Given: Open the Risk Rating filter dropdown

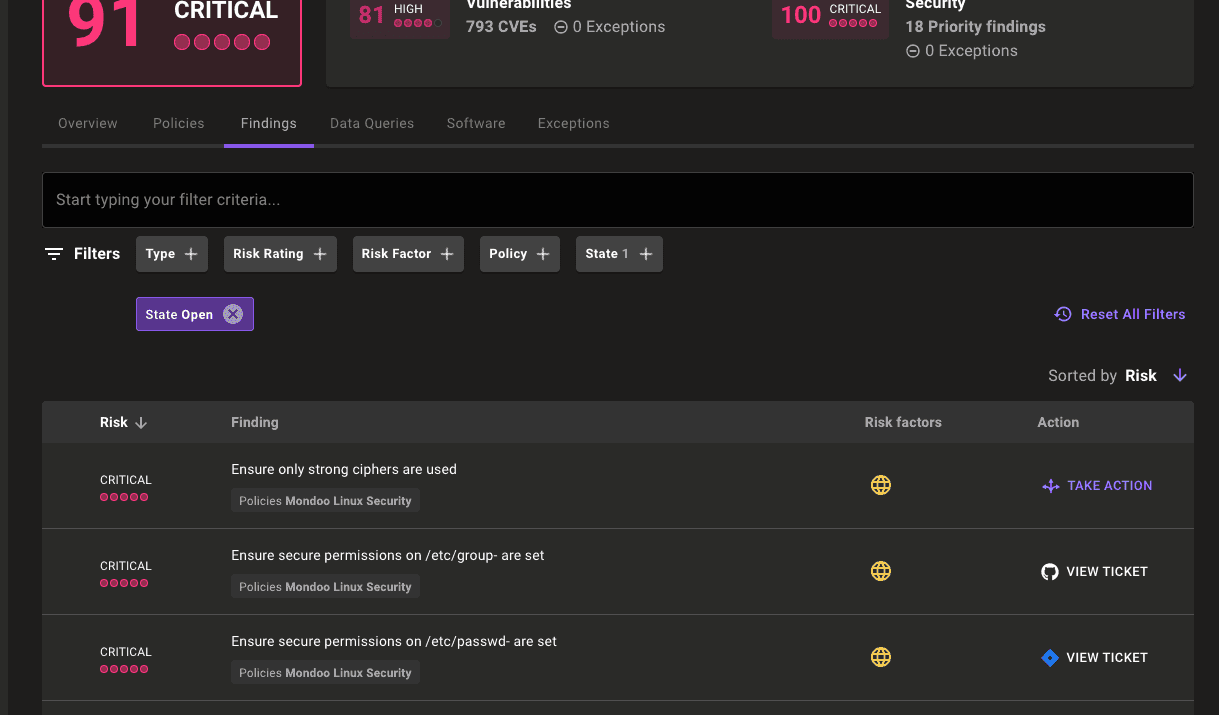Looking at the screenshot, I should 280,253.
